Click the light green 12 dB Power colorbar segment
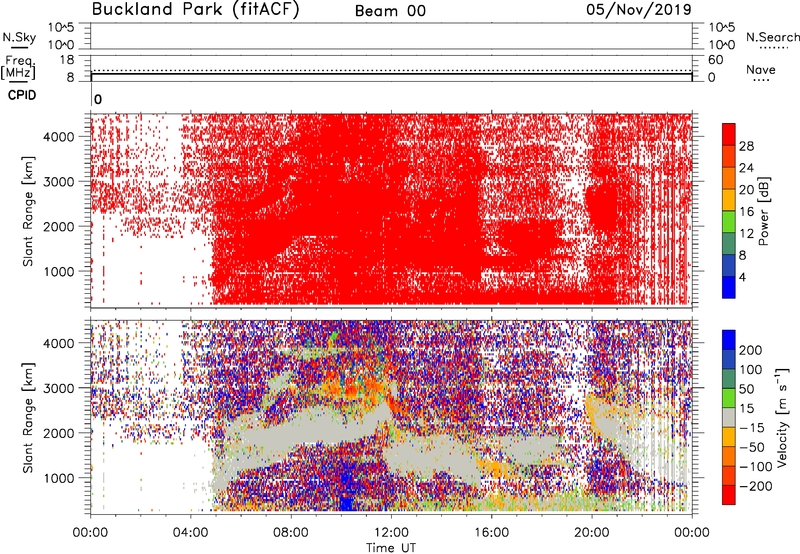This screenshot has height=554, width=800. point(729,221)
